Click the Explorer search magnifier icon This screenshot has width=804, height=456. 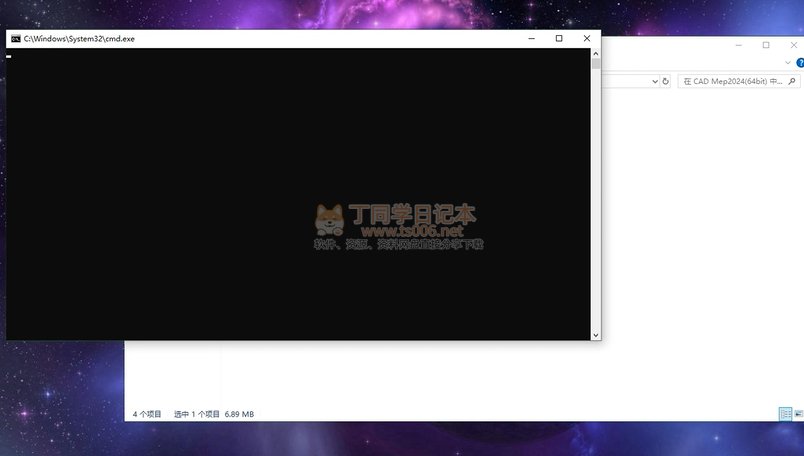pos(792,82)
